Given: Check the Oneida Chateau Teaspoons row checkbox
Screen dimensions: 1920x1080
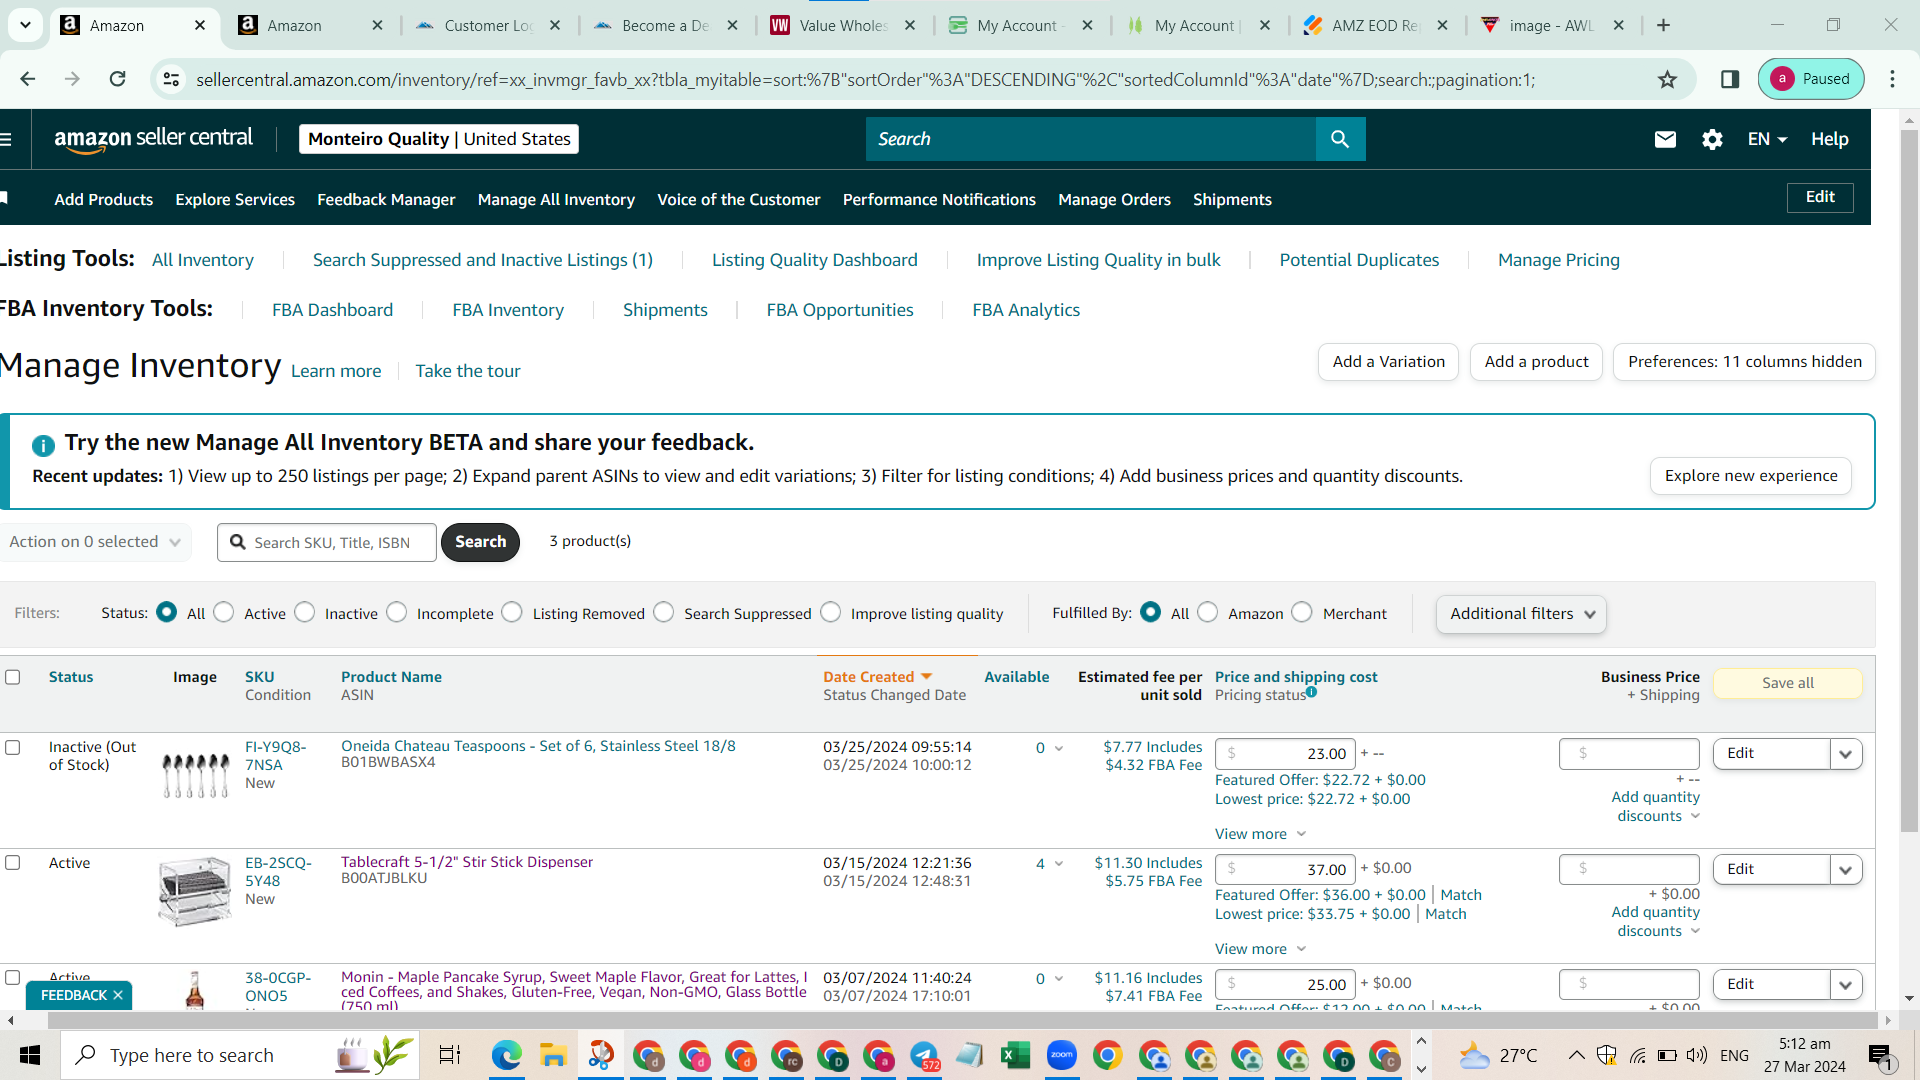Looking at the screenshot, I should tap(13, 747).
